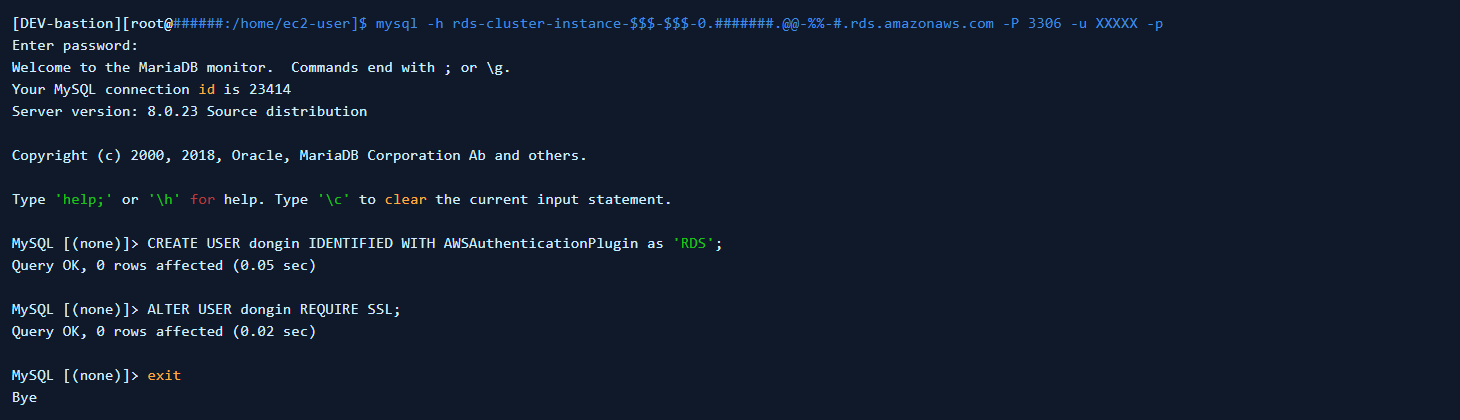Click the green '\h' shortcut text
The width and height of the screenshot is (1460, 420).
coord(164,199)
